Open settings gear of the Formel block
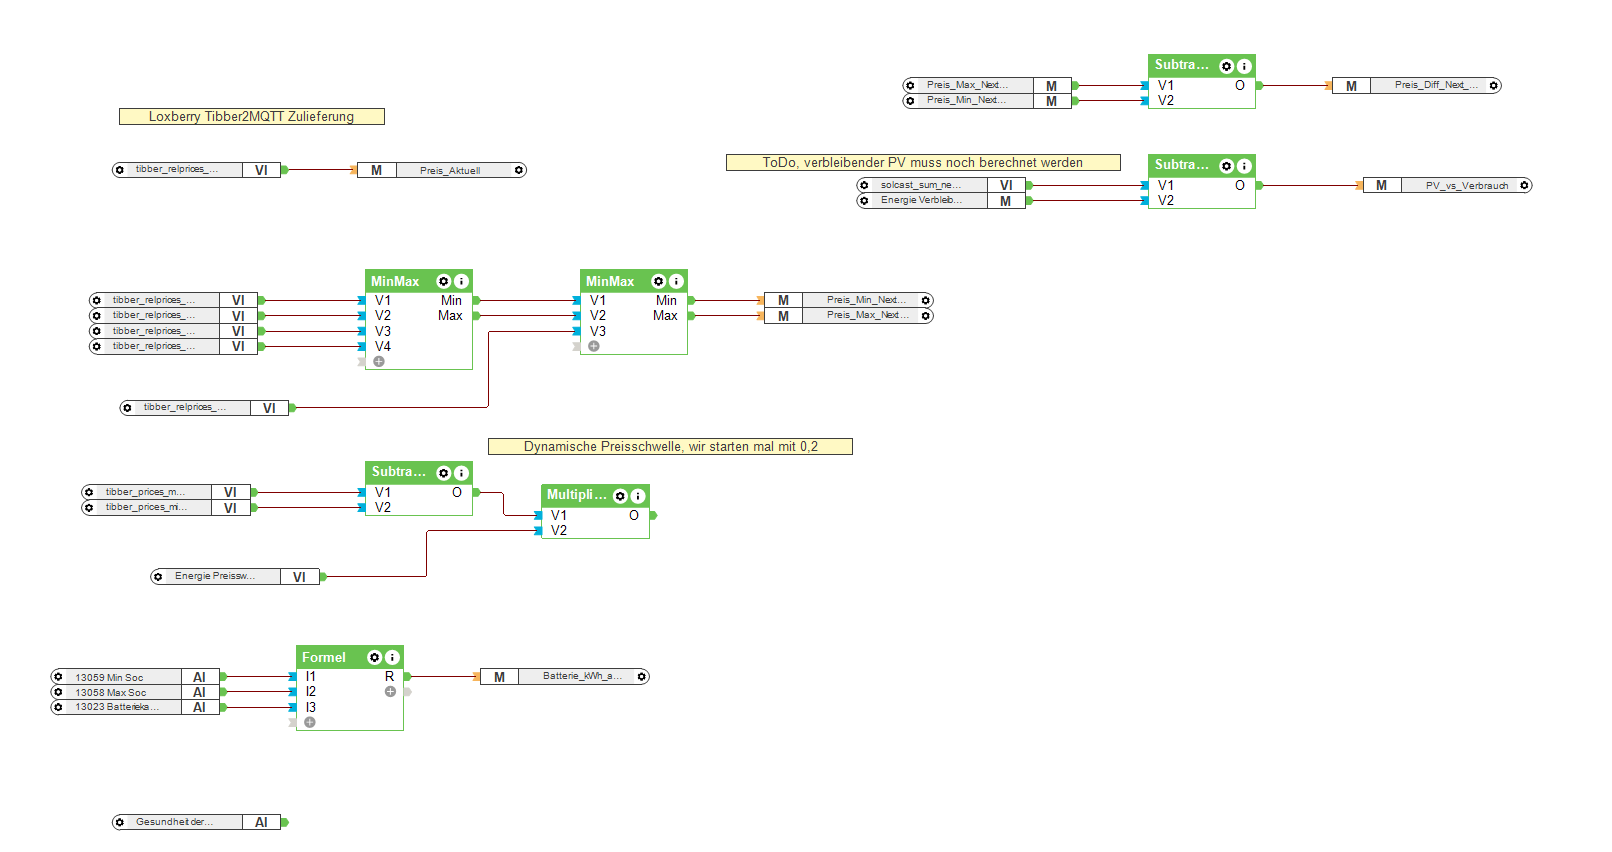1612x852 pixels. point(375,658)
